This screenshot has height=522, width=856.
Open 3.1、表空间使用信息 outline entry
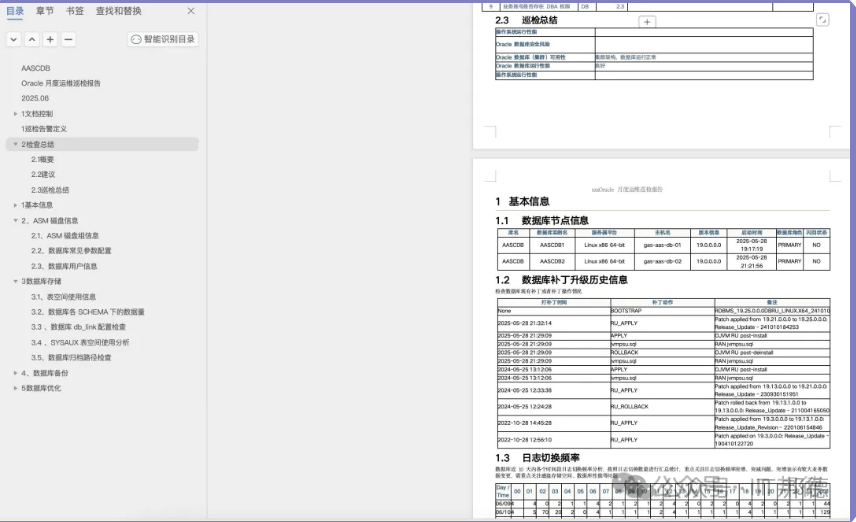coord(63,296)
